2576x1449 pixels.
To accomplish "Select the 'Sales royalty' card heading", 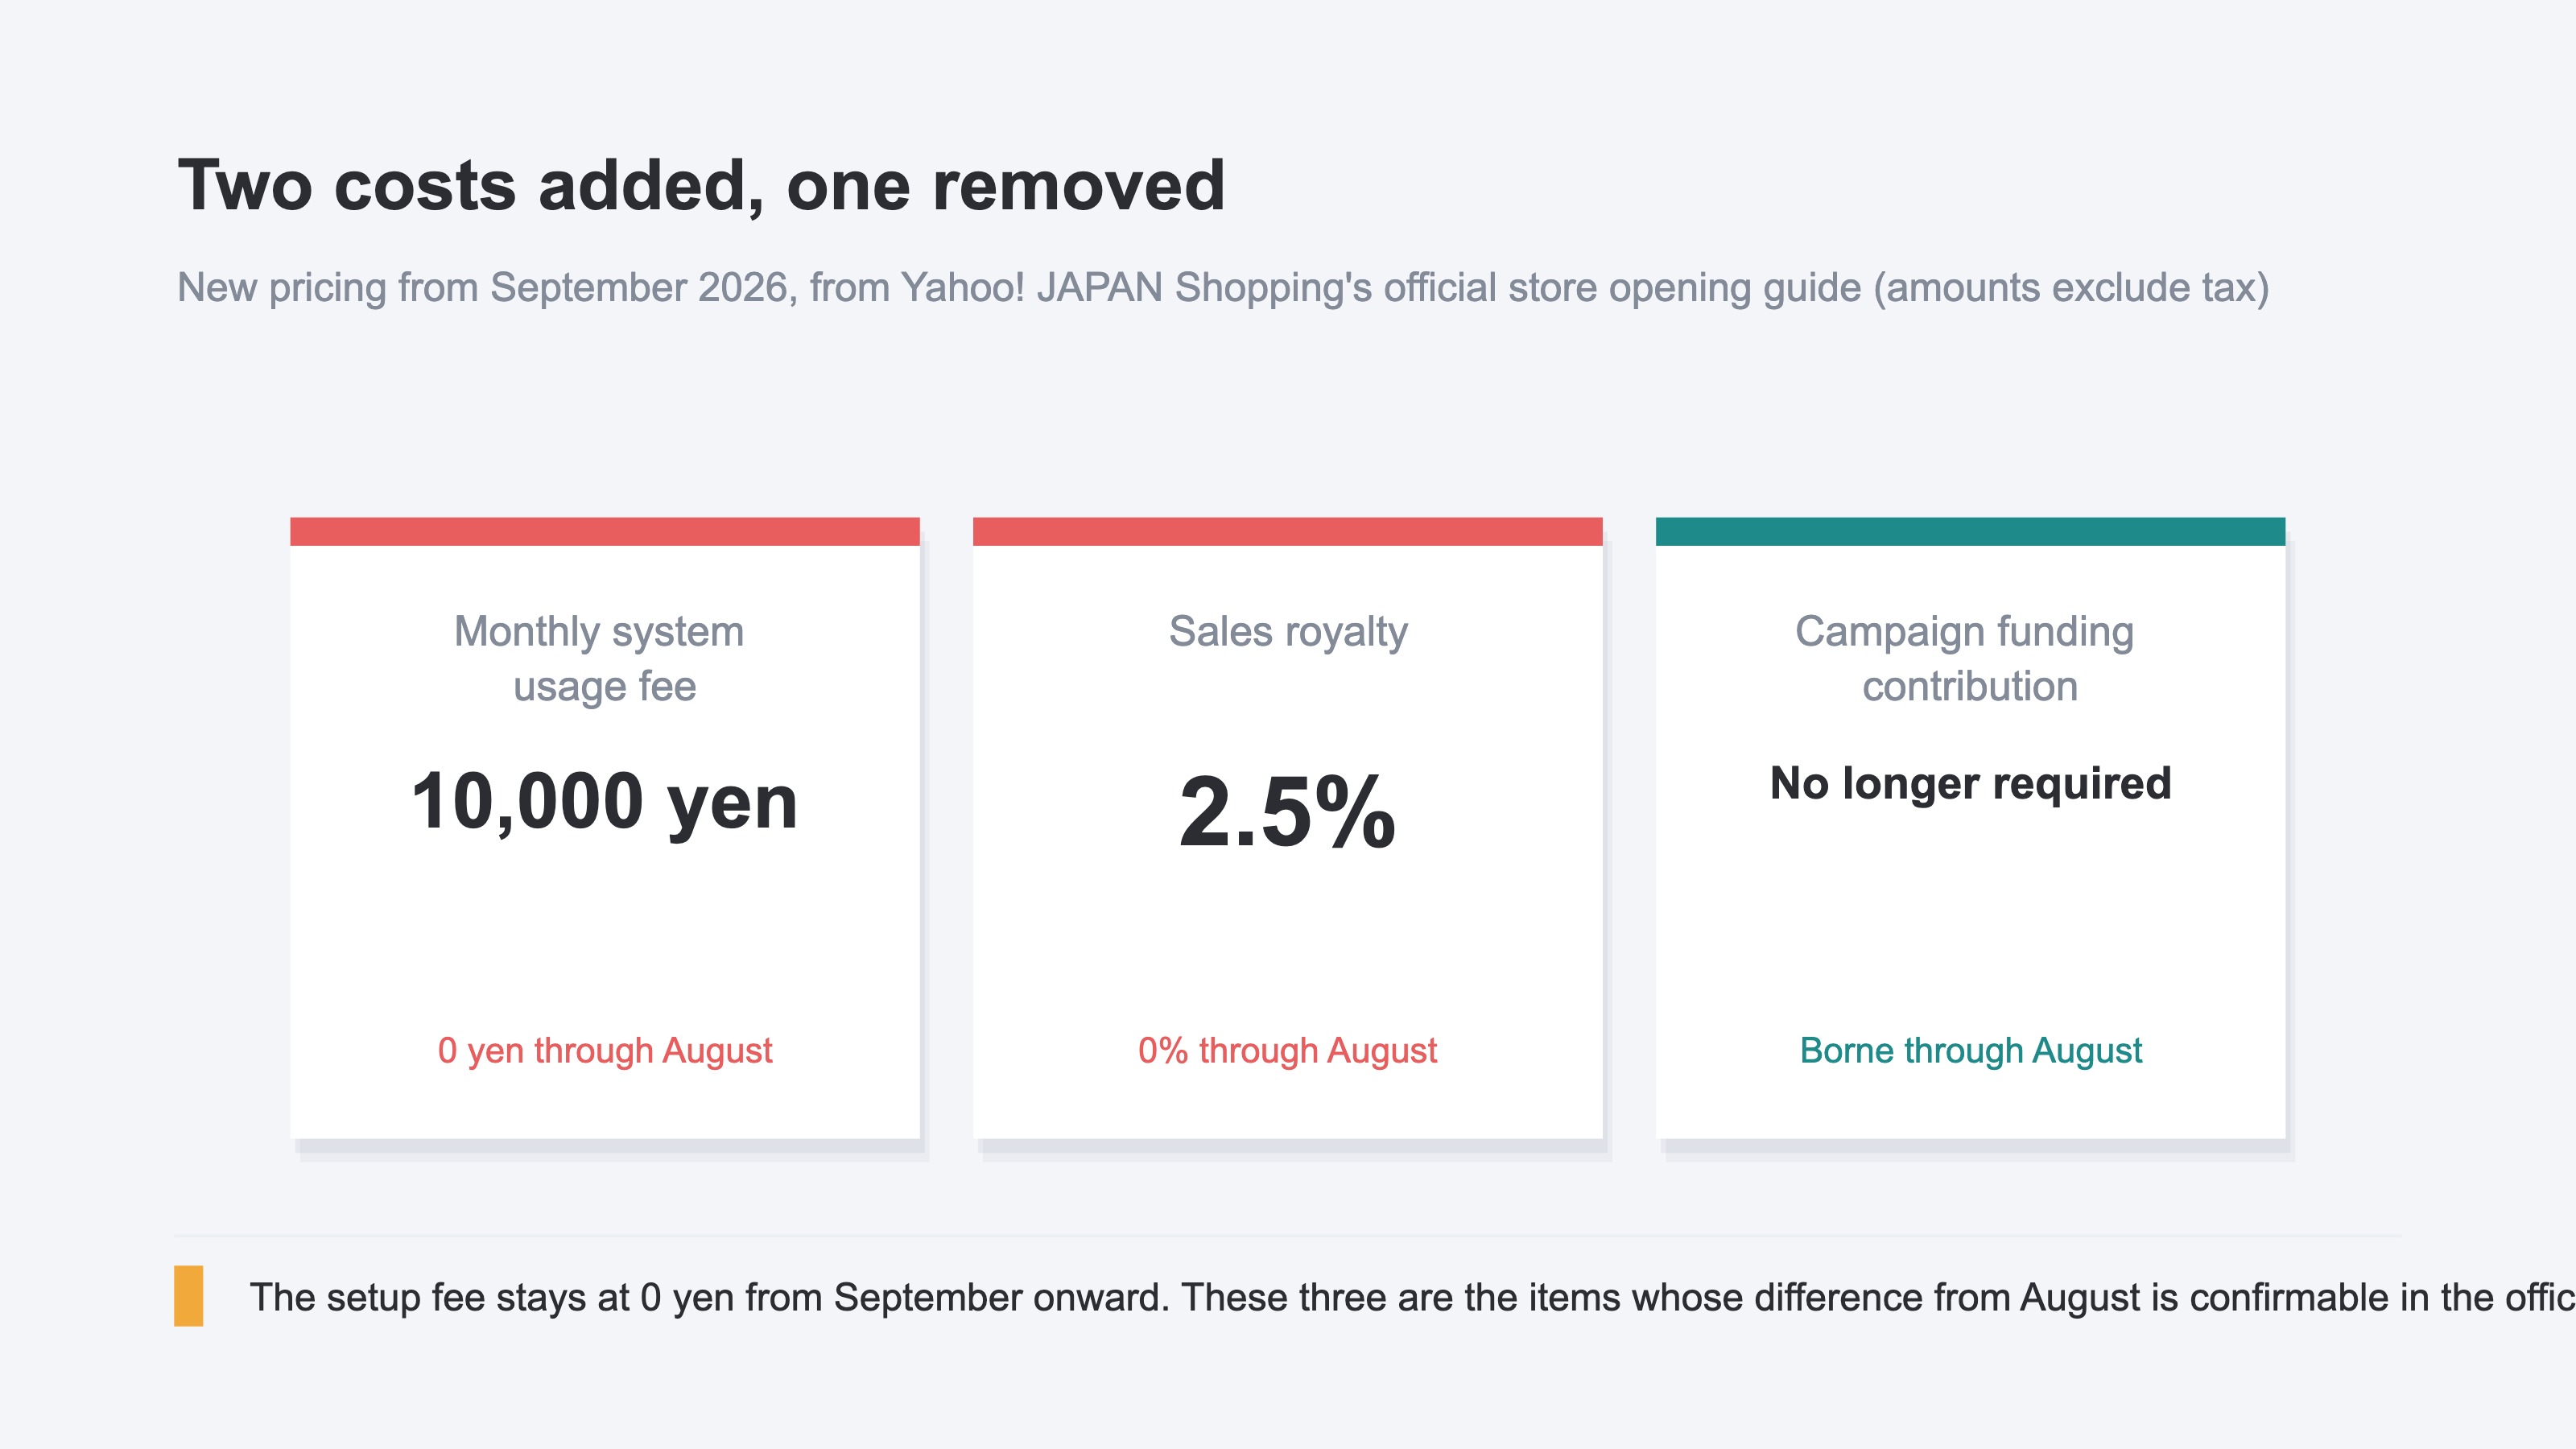I will pos(1288,632).
